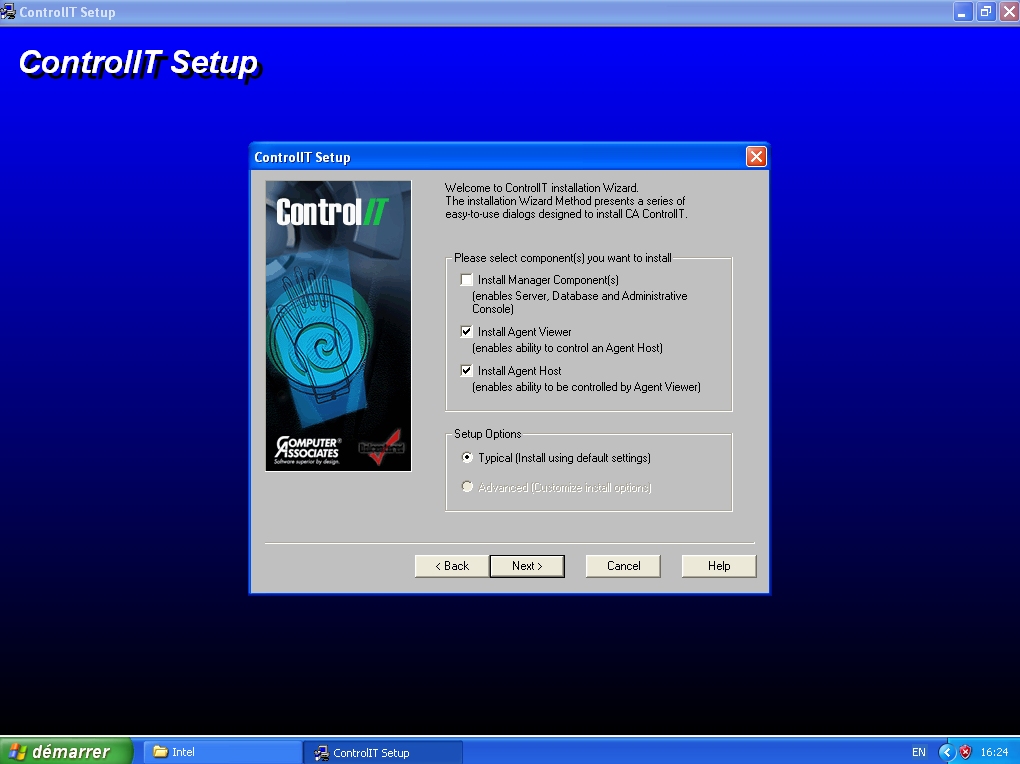This screenshot has width=1020, height=764.
Task: Toggle the Install Agent Host checkbox
Action: click(467, 371)
